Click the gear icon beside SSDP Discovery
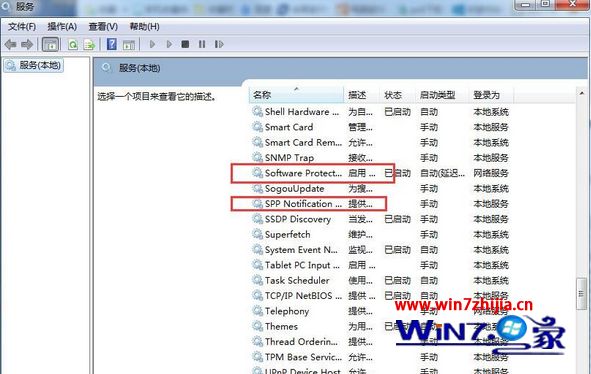591x374 pixels. (257, 219)
